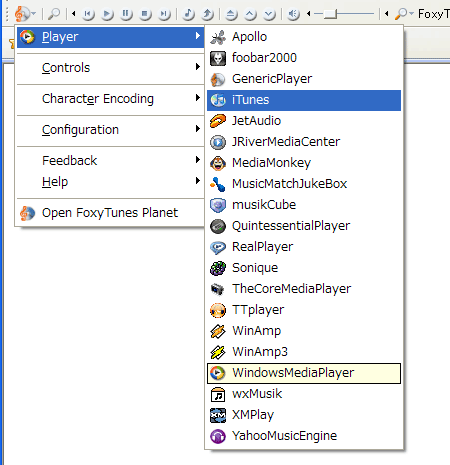
Task: Go to previous track icon
Action: (88, 14)
